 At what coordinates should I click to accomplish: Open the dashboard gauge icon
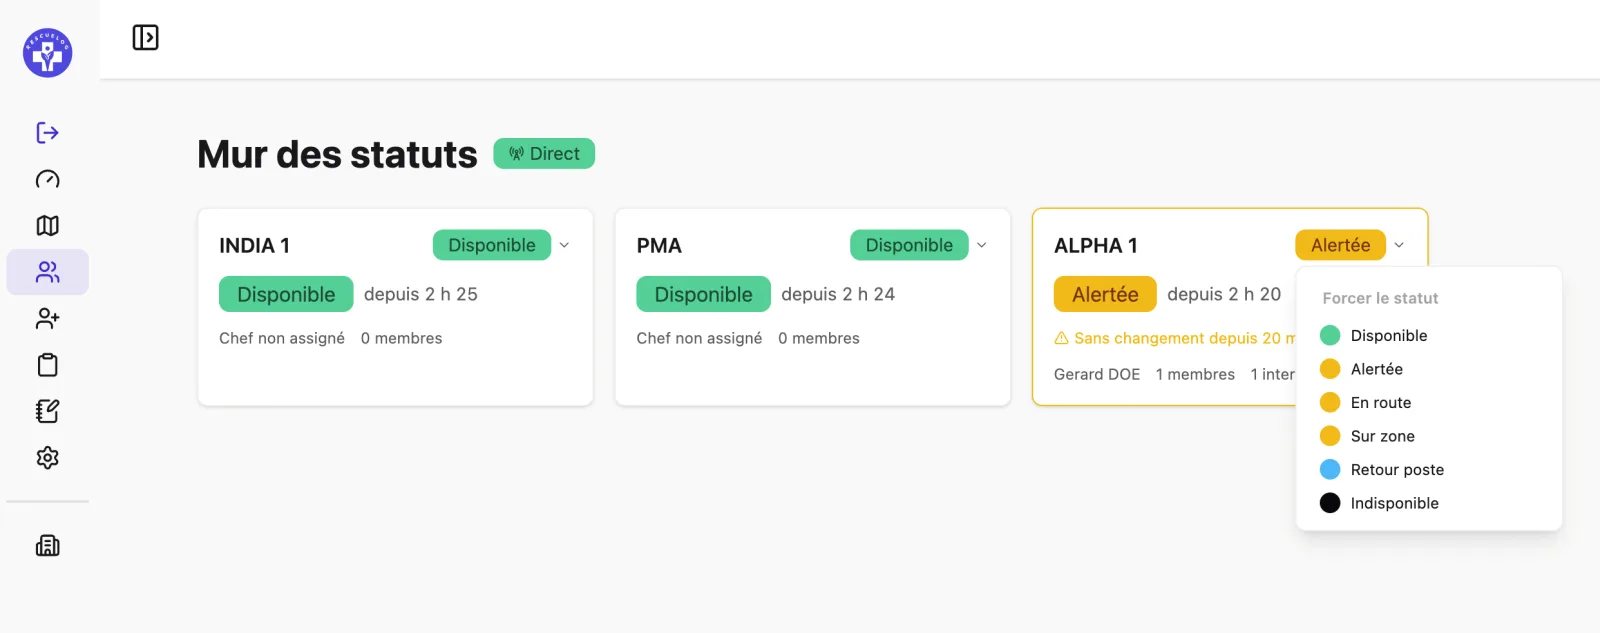pyautogui.click(x=47, y=179)
